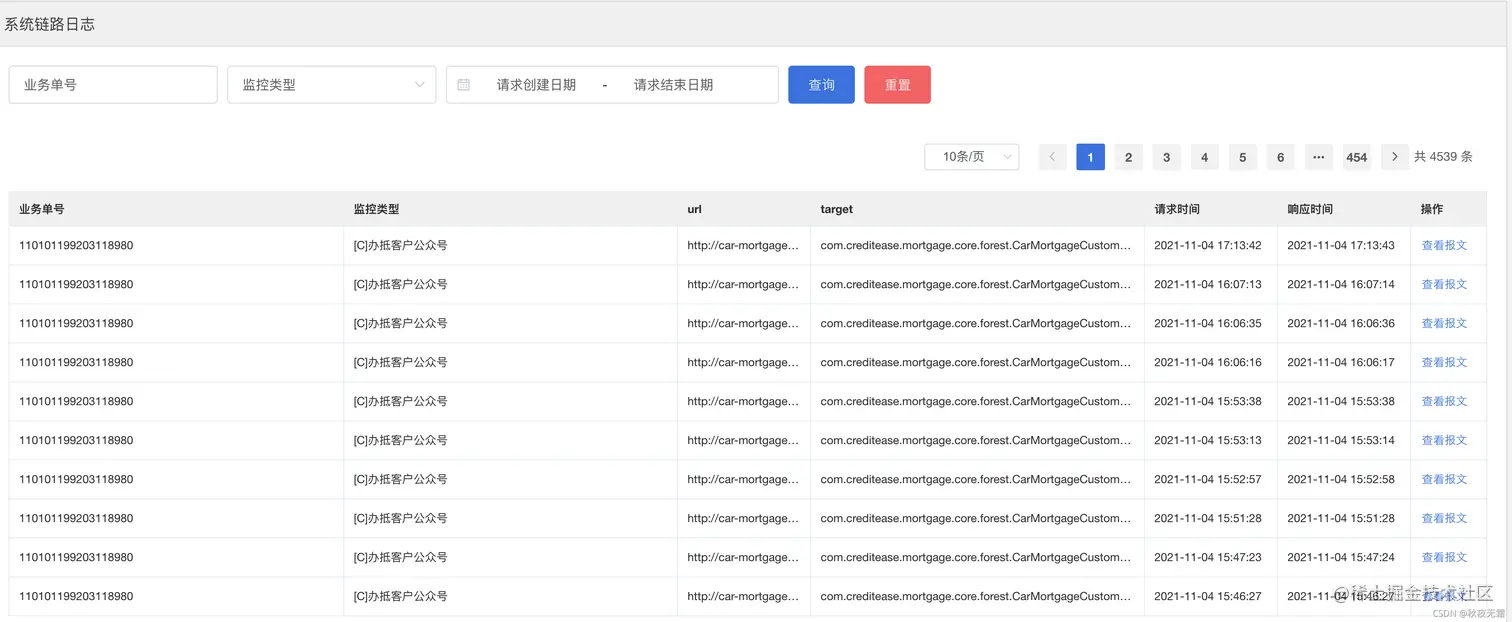
Task: Jump forward with ellipsis pagination button
Action: click(1318, 157)
